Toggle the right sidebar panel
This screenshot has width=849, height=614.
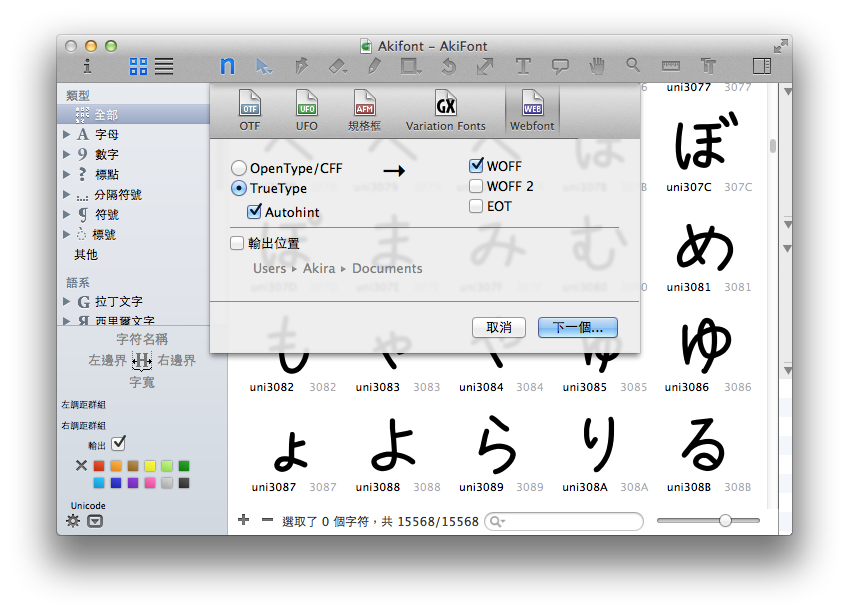coord(762,66)
